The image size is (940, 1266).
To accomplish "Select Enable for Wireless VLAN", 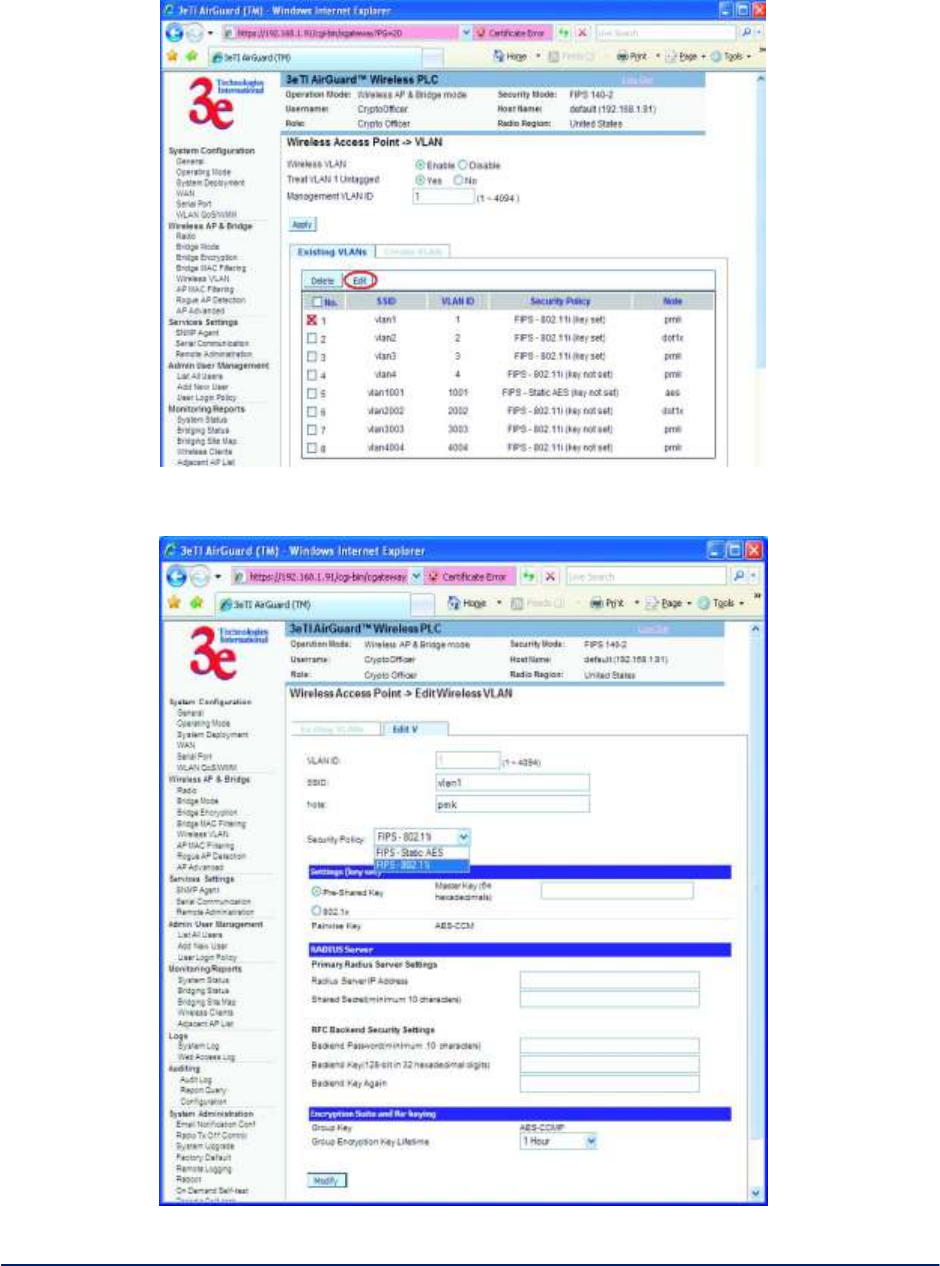I will 420,164.
